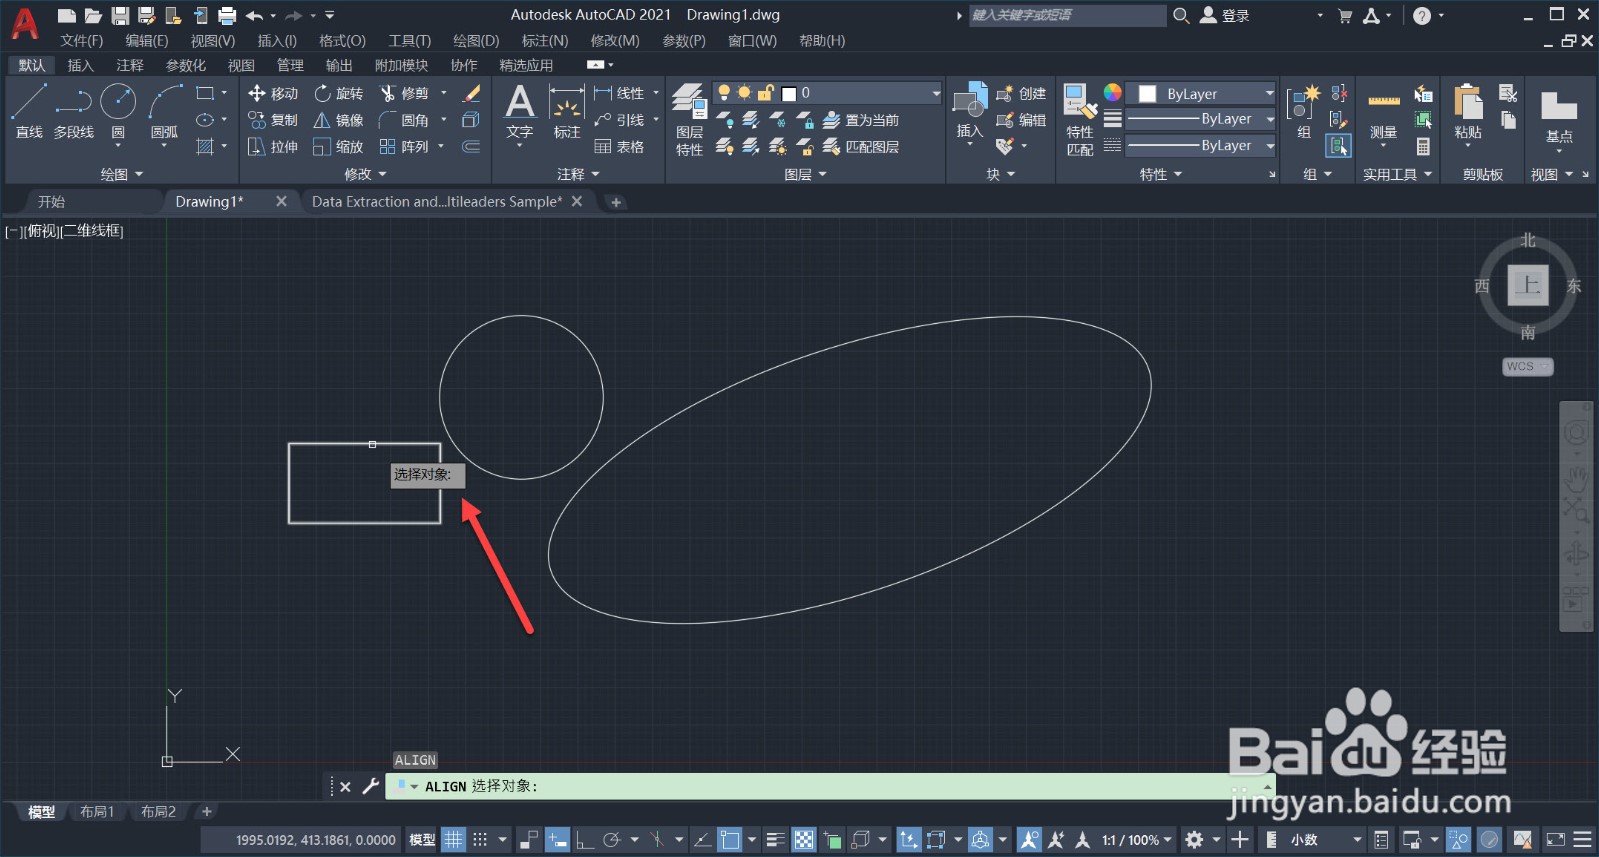Viewport: 1599px width, 857px height.
Task: Click the Move (移动) tool
Action: pos(273,93)
